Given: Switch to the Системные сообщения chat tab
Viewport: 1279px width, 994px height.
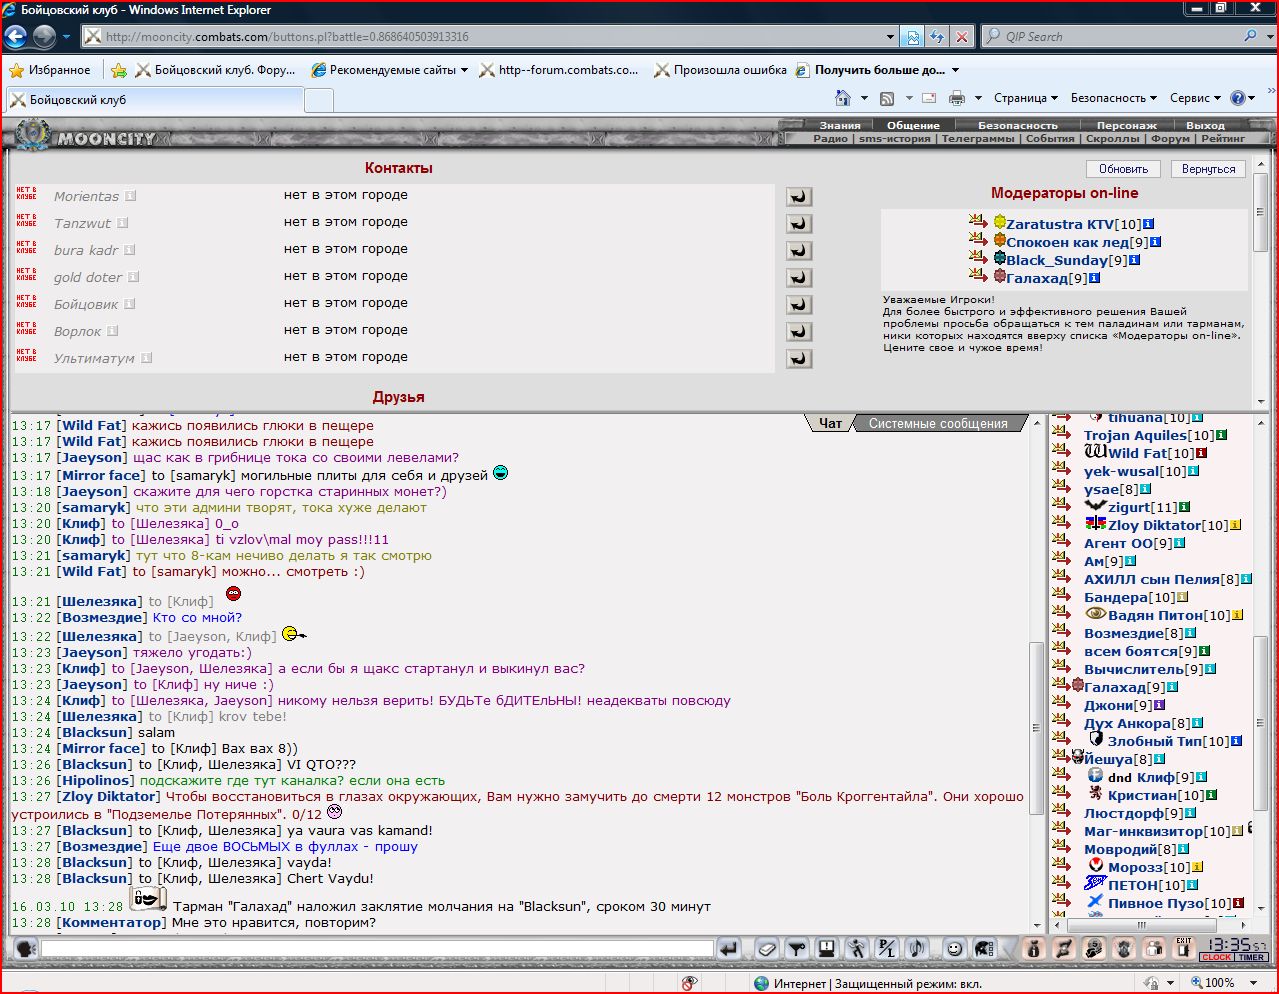Looking at the screenshot, I should tap(937, 424).
